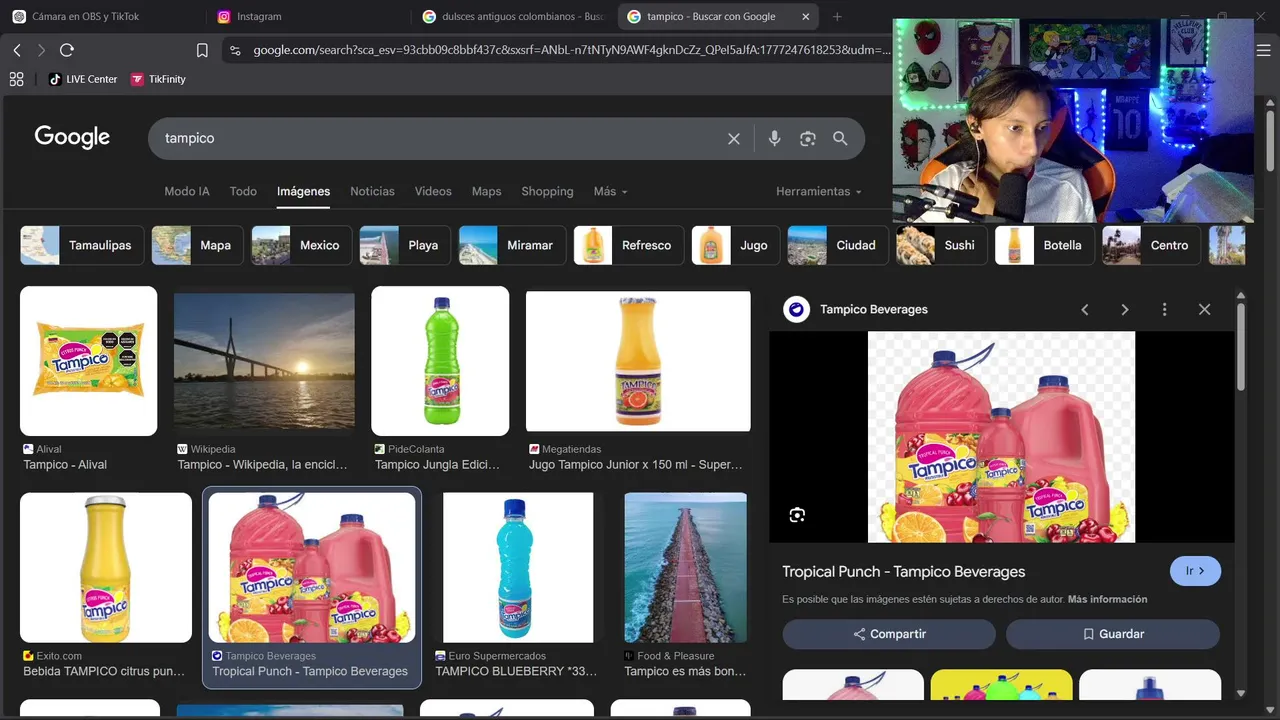1280x720 pixels.
Task: Select the Jugo filter chip
Action: (735, 245)
